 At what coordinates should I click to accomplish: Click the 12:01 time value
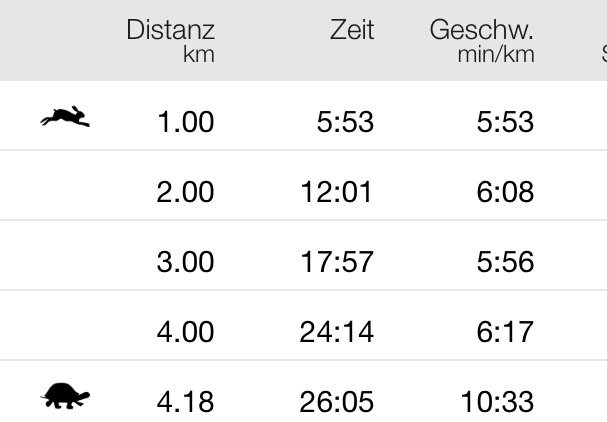pyautogui.click(x=337, y=192)
